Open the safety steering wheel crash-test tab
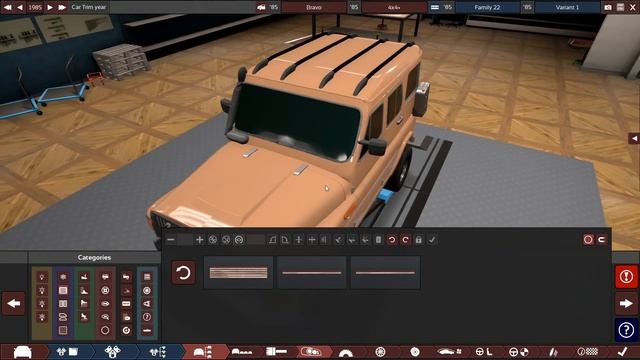The width and height of the screenshot is (640, 360). click(x=518, y=352)
